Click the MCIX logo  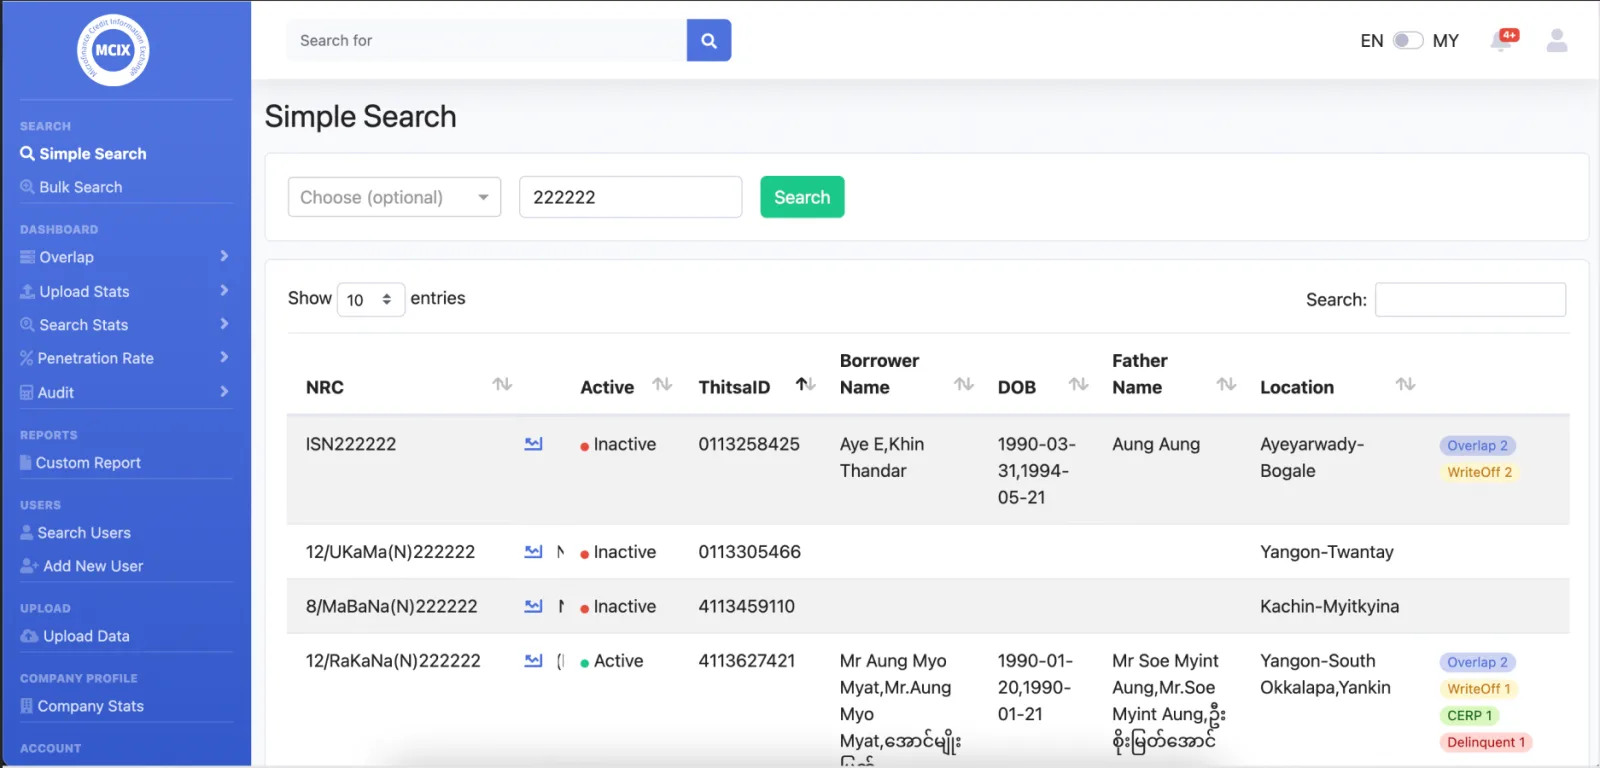coord(113,50)
